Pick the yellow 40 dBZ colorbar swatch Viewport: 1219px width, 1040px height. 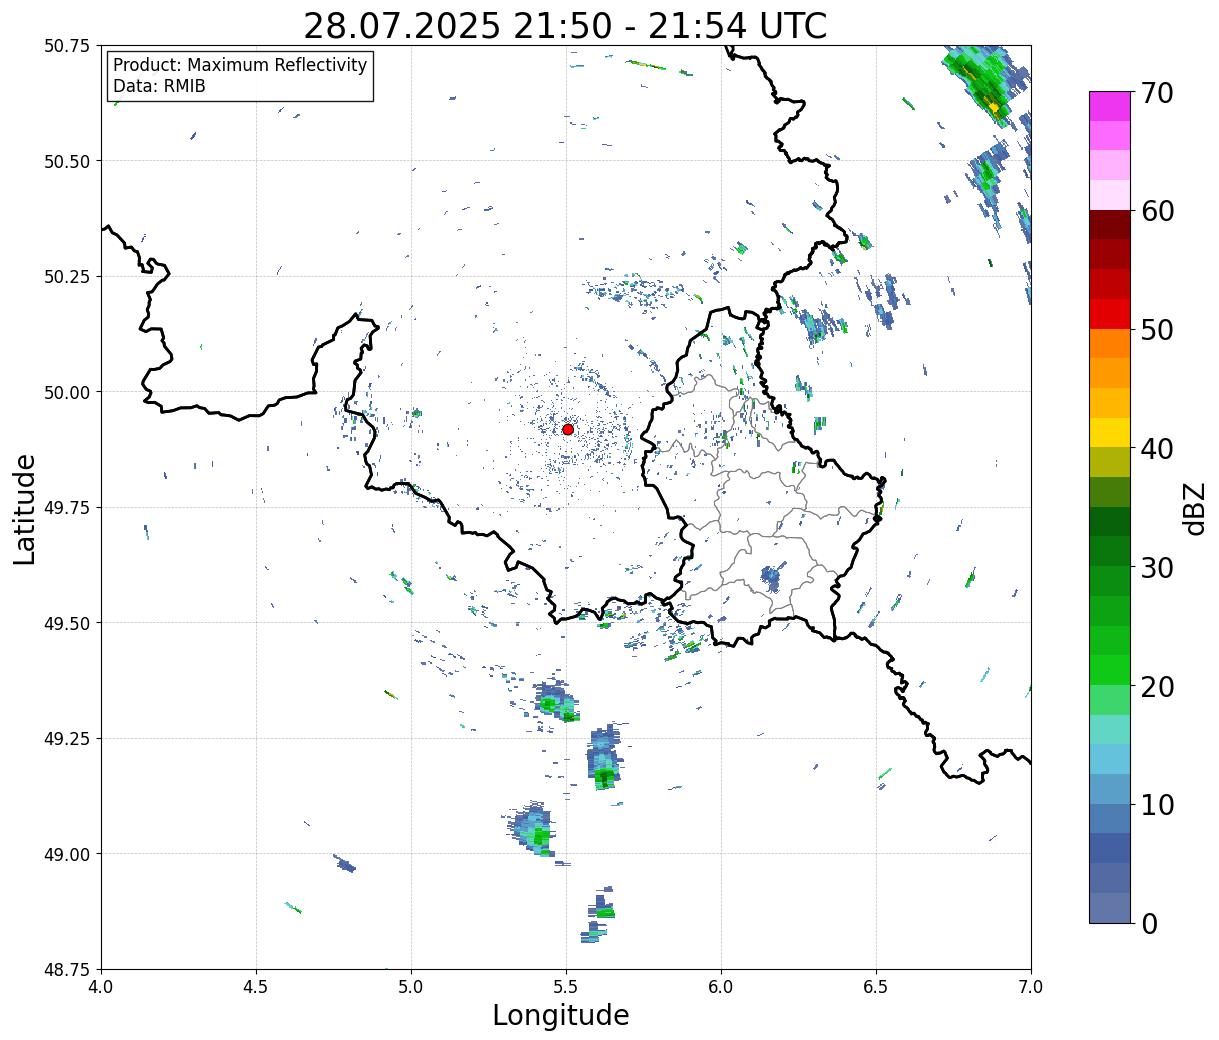point(1110,433)
